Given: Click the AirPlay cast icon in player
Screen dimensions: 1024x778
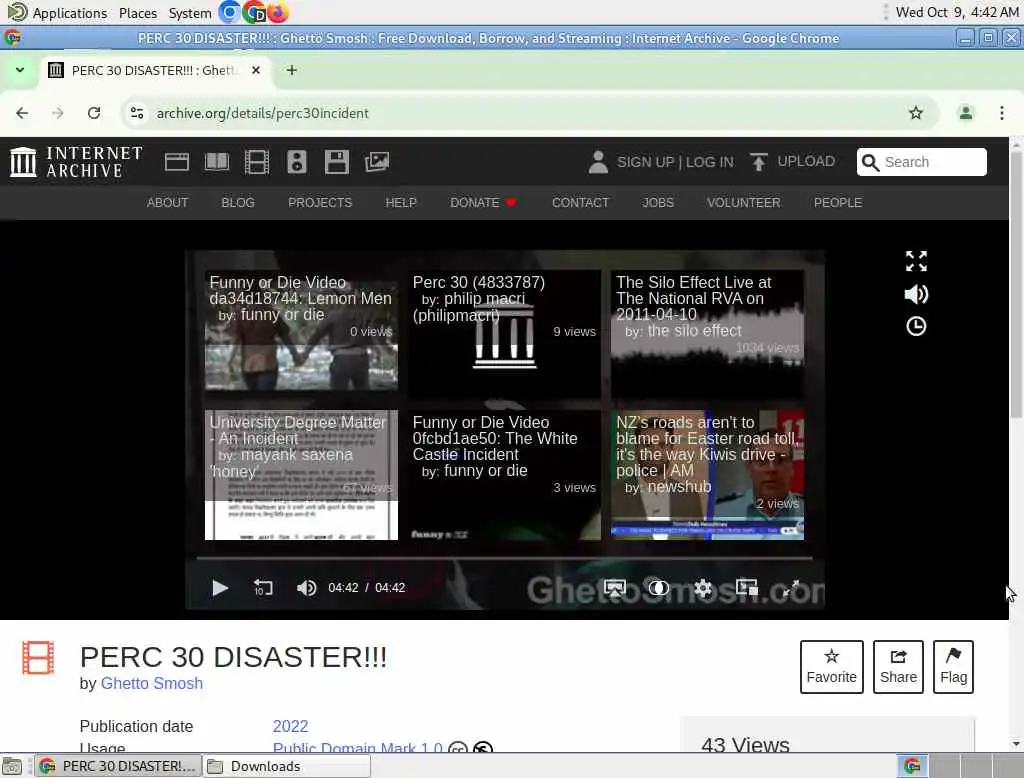Looking at the screenshot, I should tap(615, 588).
